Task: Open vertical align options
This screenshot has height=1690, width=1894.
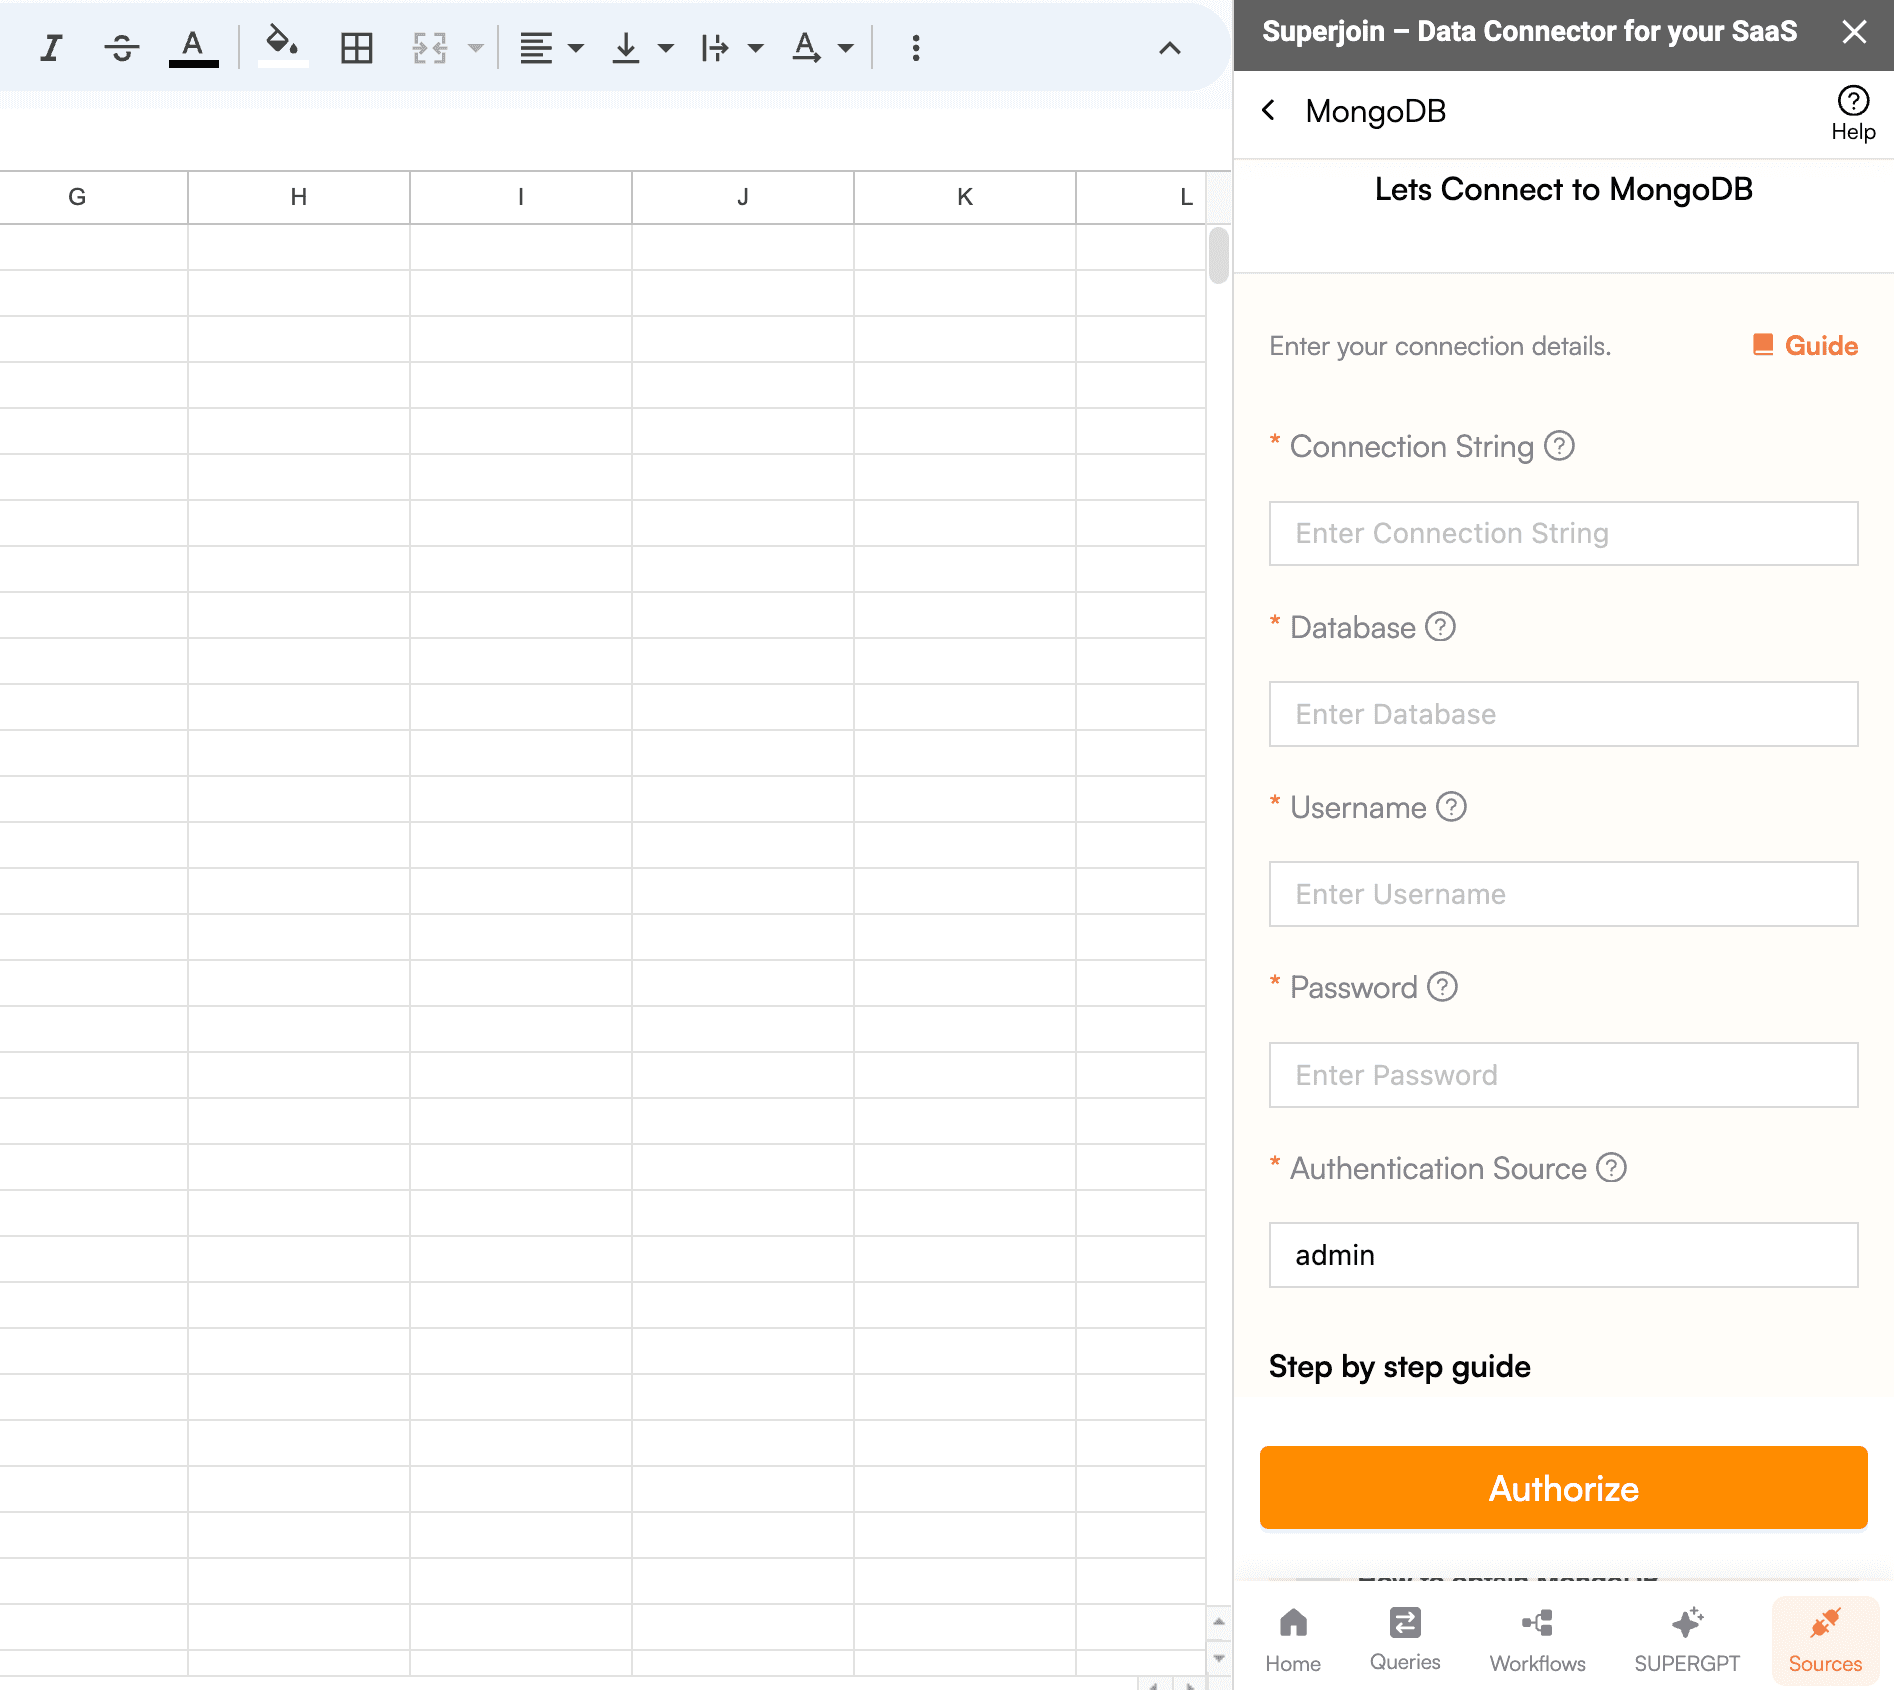Action: [x=626, y=47]
